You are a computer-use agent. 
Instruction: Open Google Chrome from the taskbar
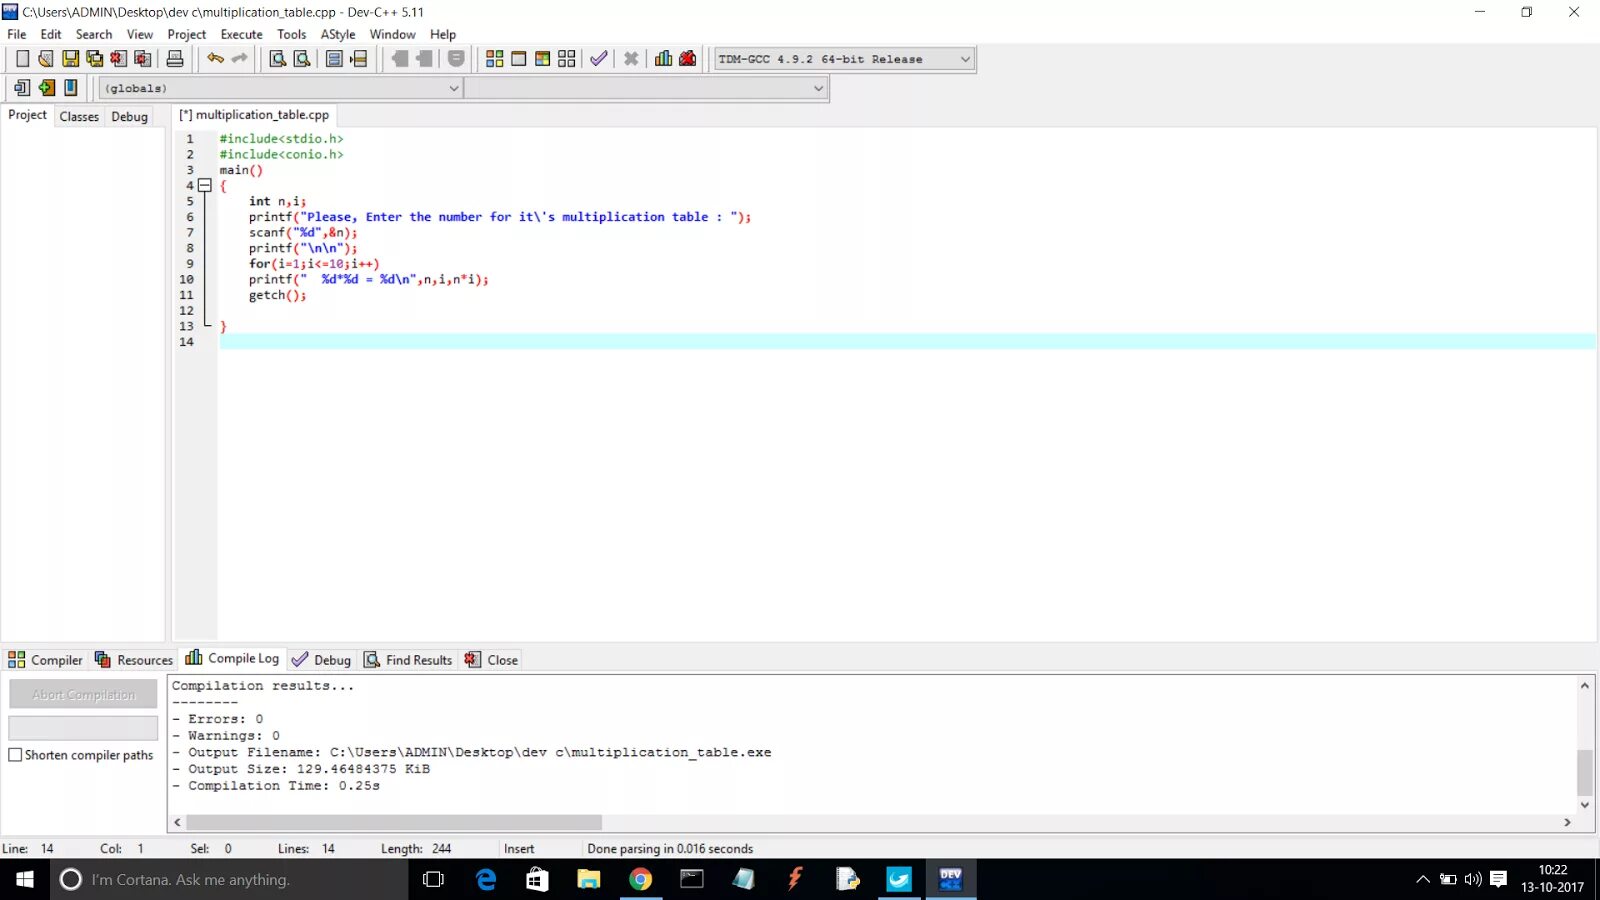(640, 880)
